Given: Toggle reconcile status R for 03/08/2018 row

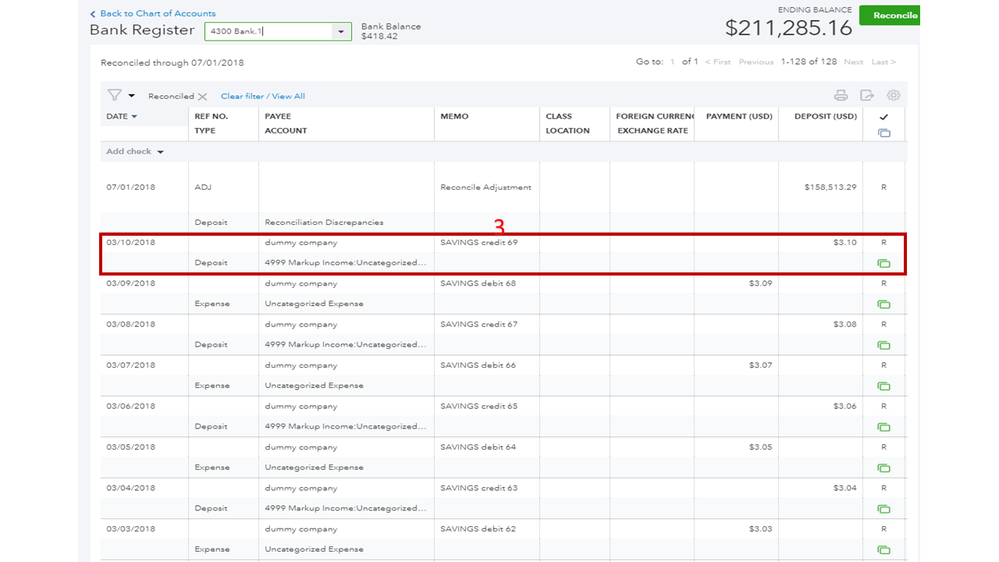Looking at the screenshot, I should pyautogui.click(x=883, y=325).
